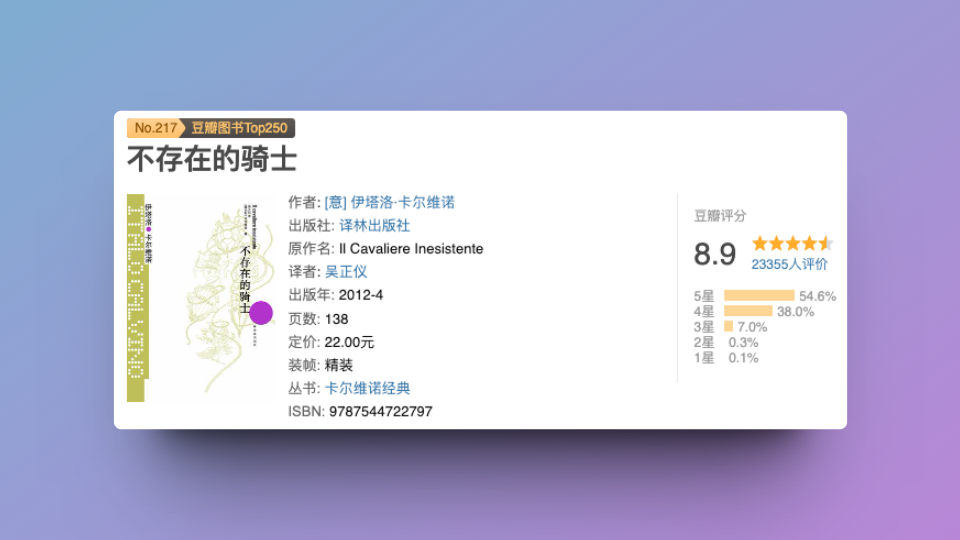
Task: Open the 豆瓣图书Top250 list link
Action: click(x=240, y=128)
